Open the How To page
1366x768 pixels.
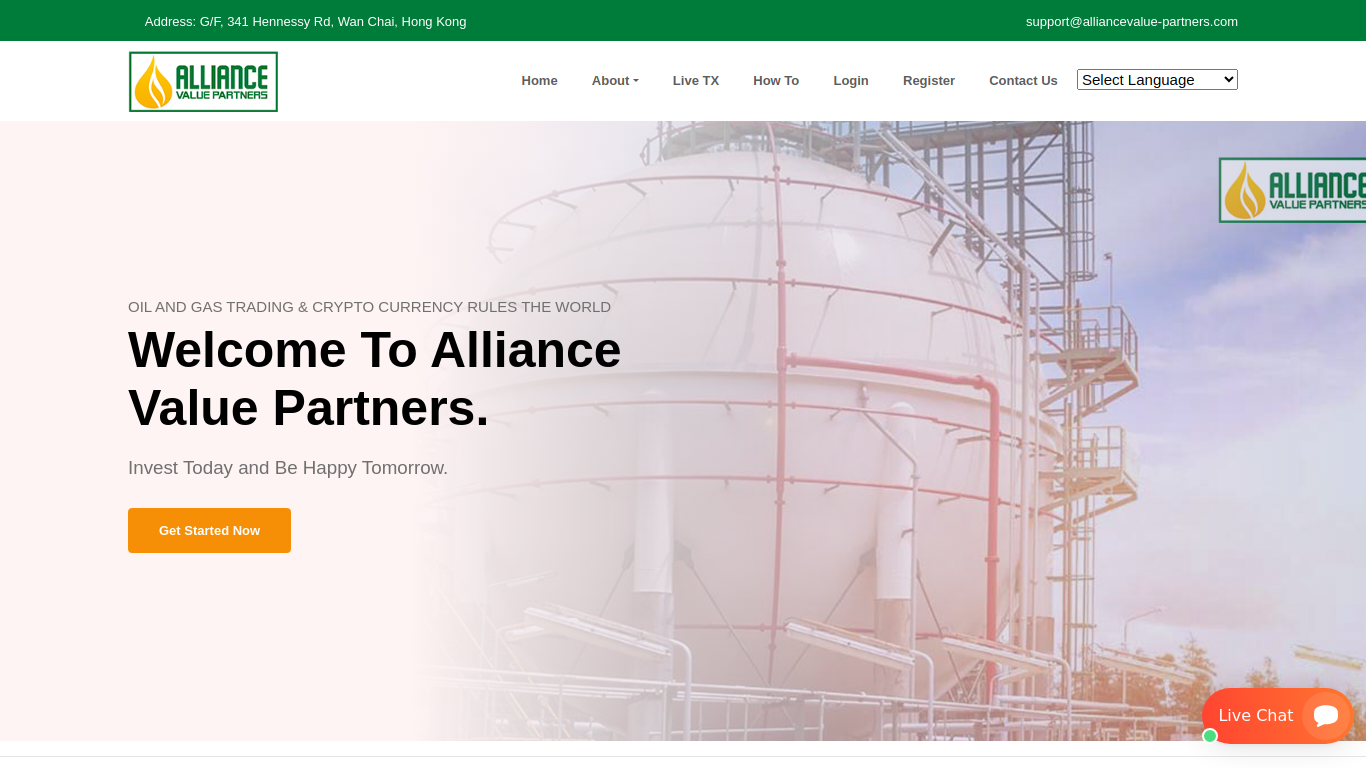click(x=776, y=81)
